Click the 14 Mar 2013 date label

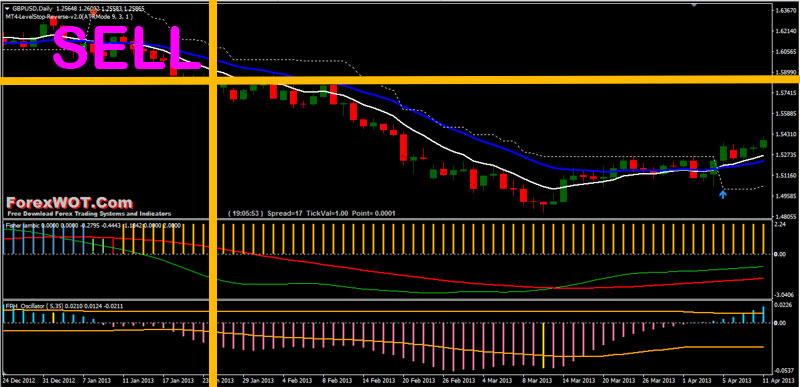click(579, 381)
